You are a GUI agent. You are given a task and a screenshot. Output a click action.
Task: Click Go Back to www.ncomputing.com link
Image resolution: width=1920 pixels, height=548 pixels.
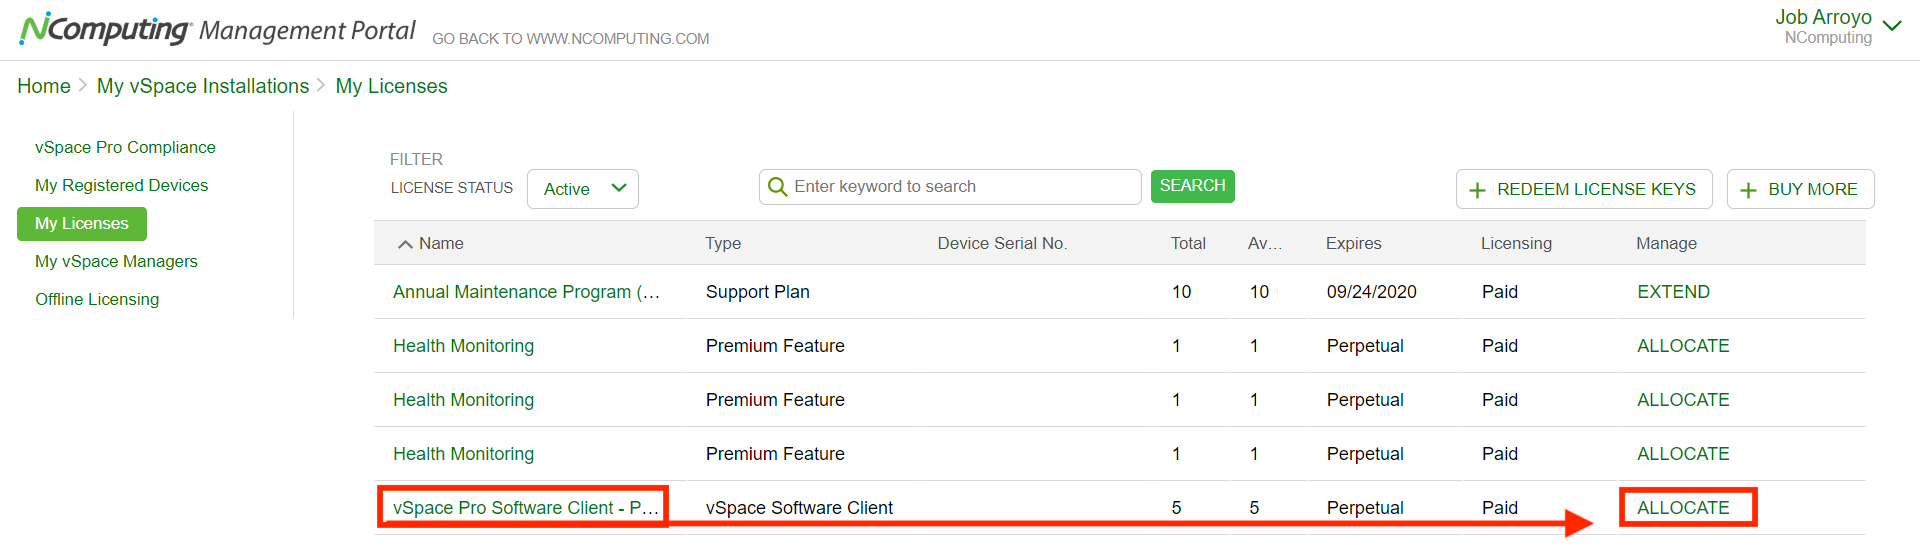570,39
